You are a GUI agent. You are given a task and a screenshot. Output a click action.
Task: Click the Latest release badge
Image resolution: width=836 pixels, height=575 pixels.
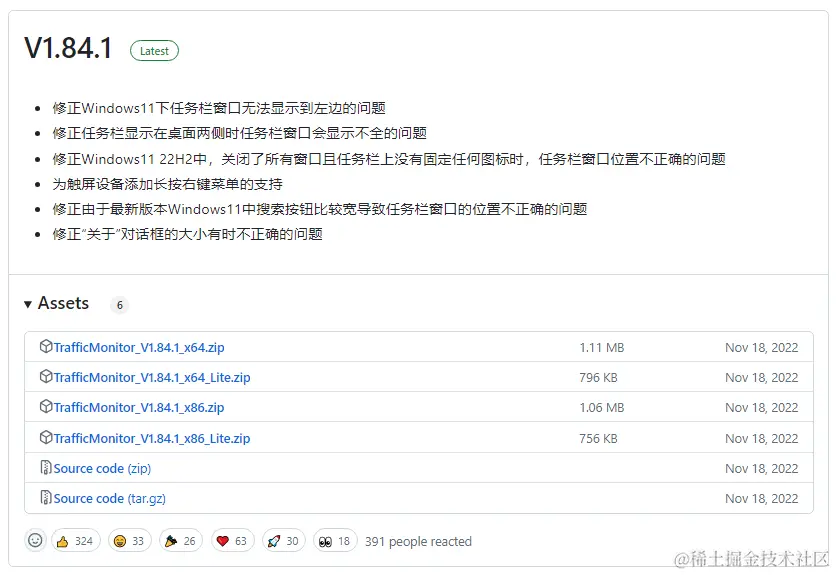pyautogui.click(x=154, y=51)
